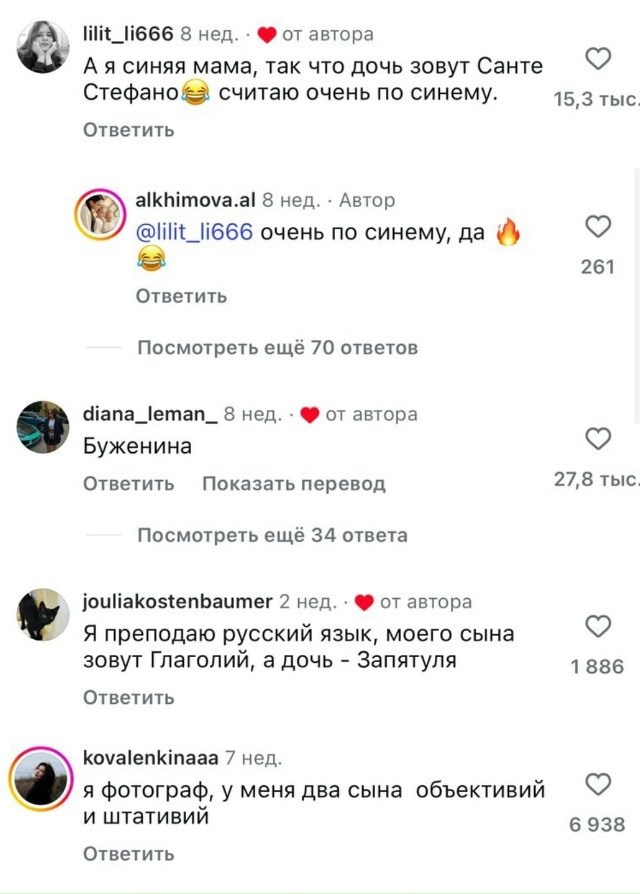Open the kovalenkinaaa username link

click(150, 758)
